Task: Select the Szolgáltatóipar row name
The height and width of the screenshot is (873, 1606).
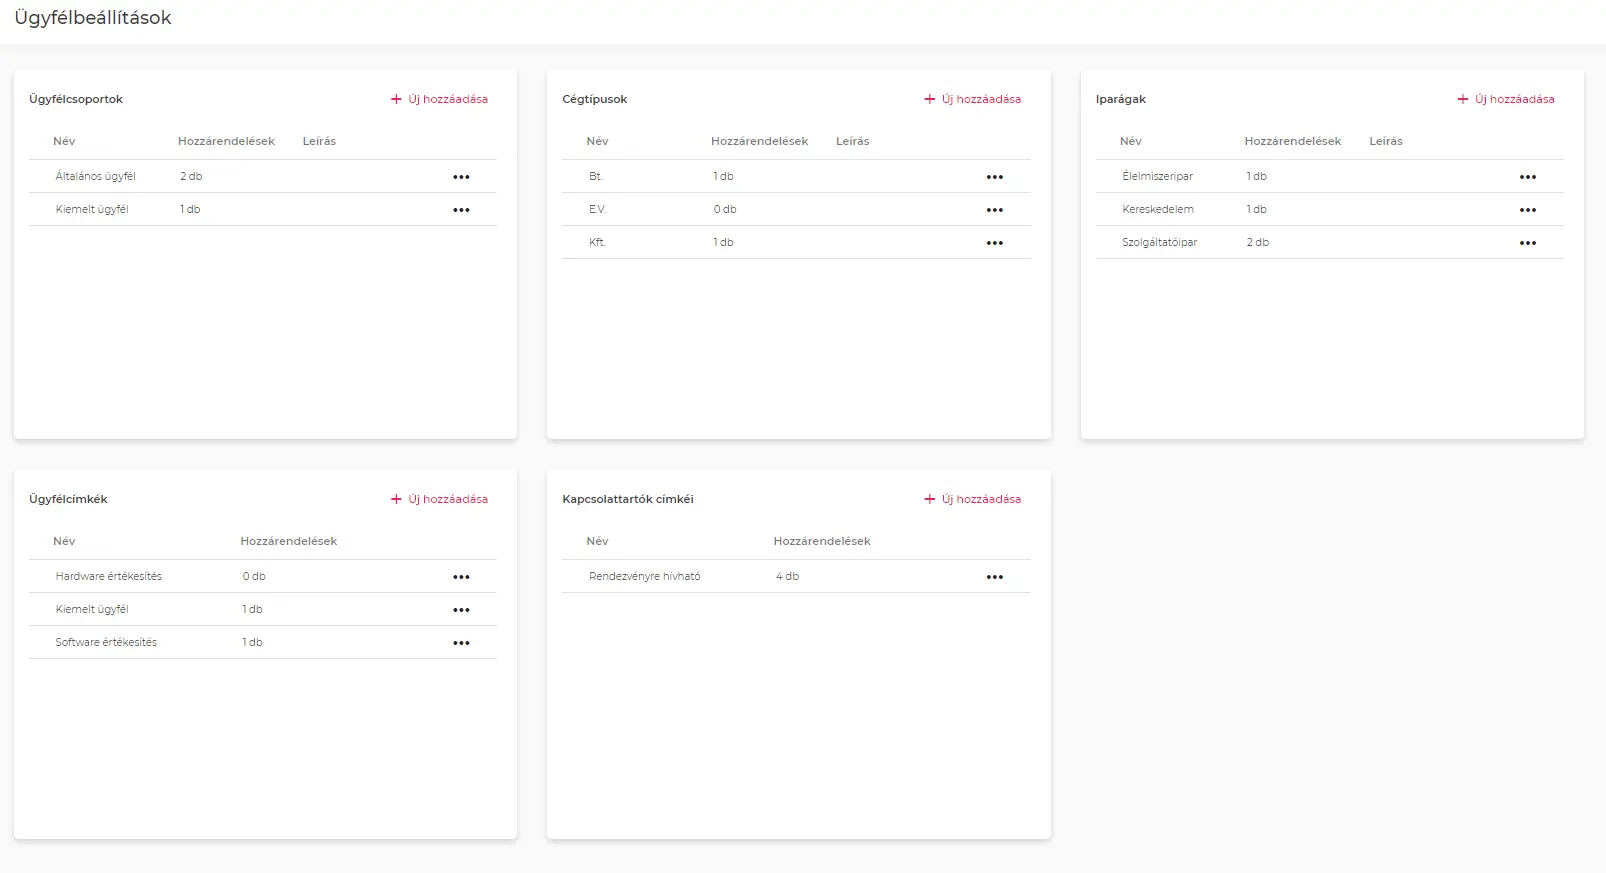Action: [x=1159, y=242]
